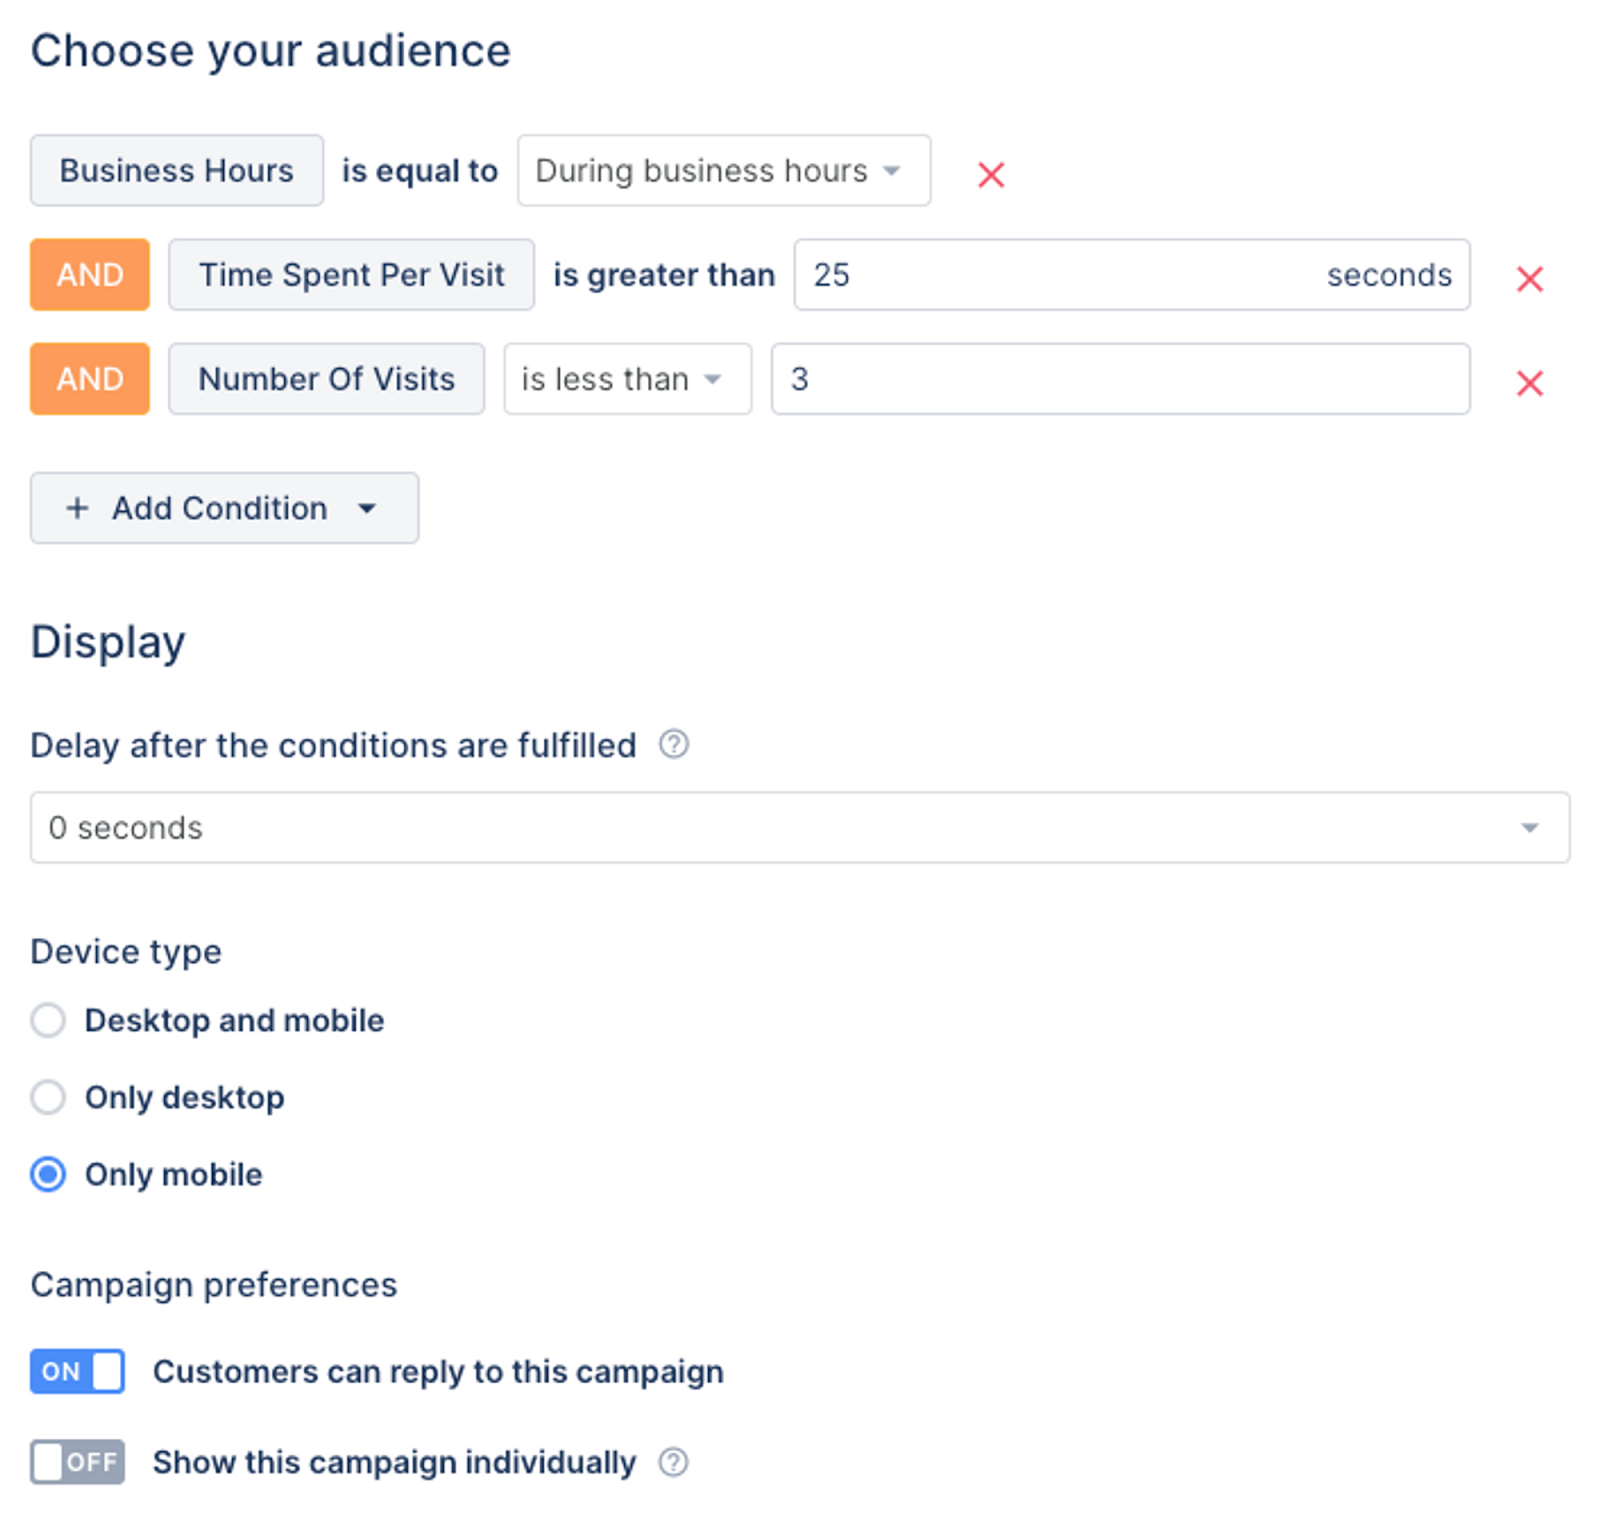Open the 0 seconds delay dropdown
The height and width of the screenshot is (1527, 1600).
799,828
